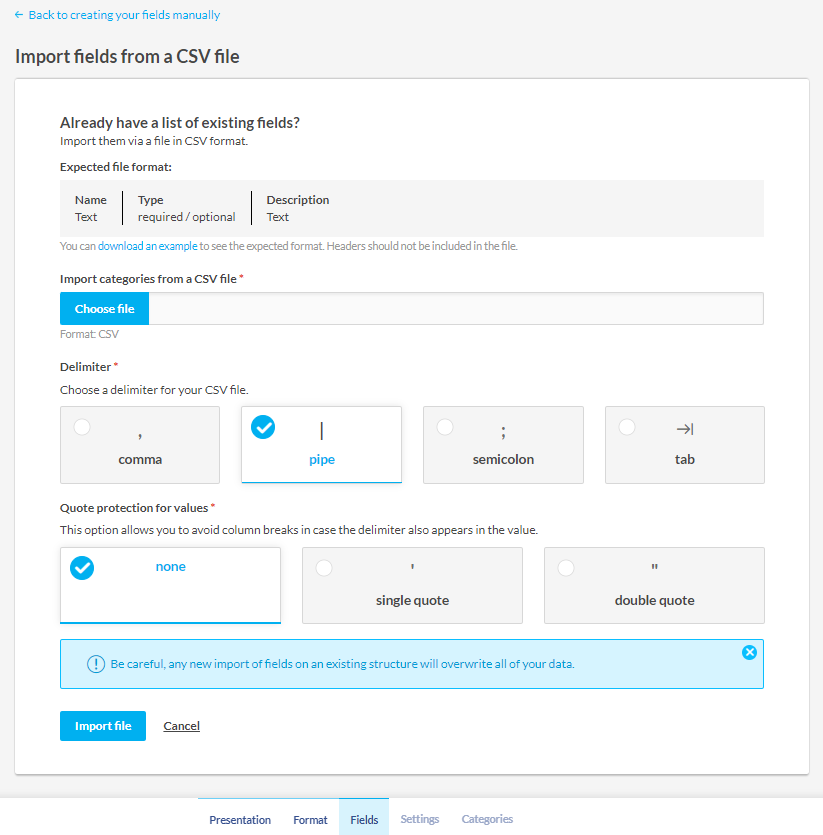
Task: Choose none for quote protection
Action: click(x=170, y=585)
